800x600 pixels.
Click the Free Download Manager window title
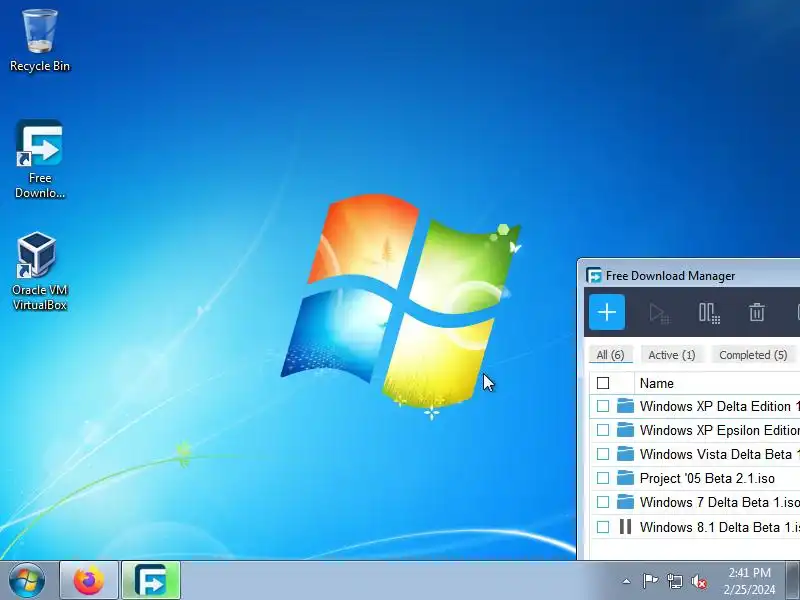(x=670, y=276)
